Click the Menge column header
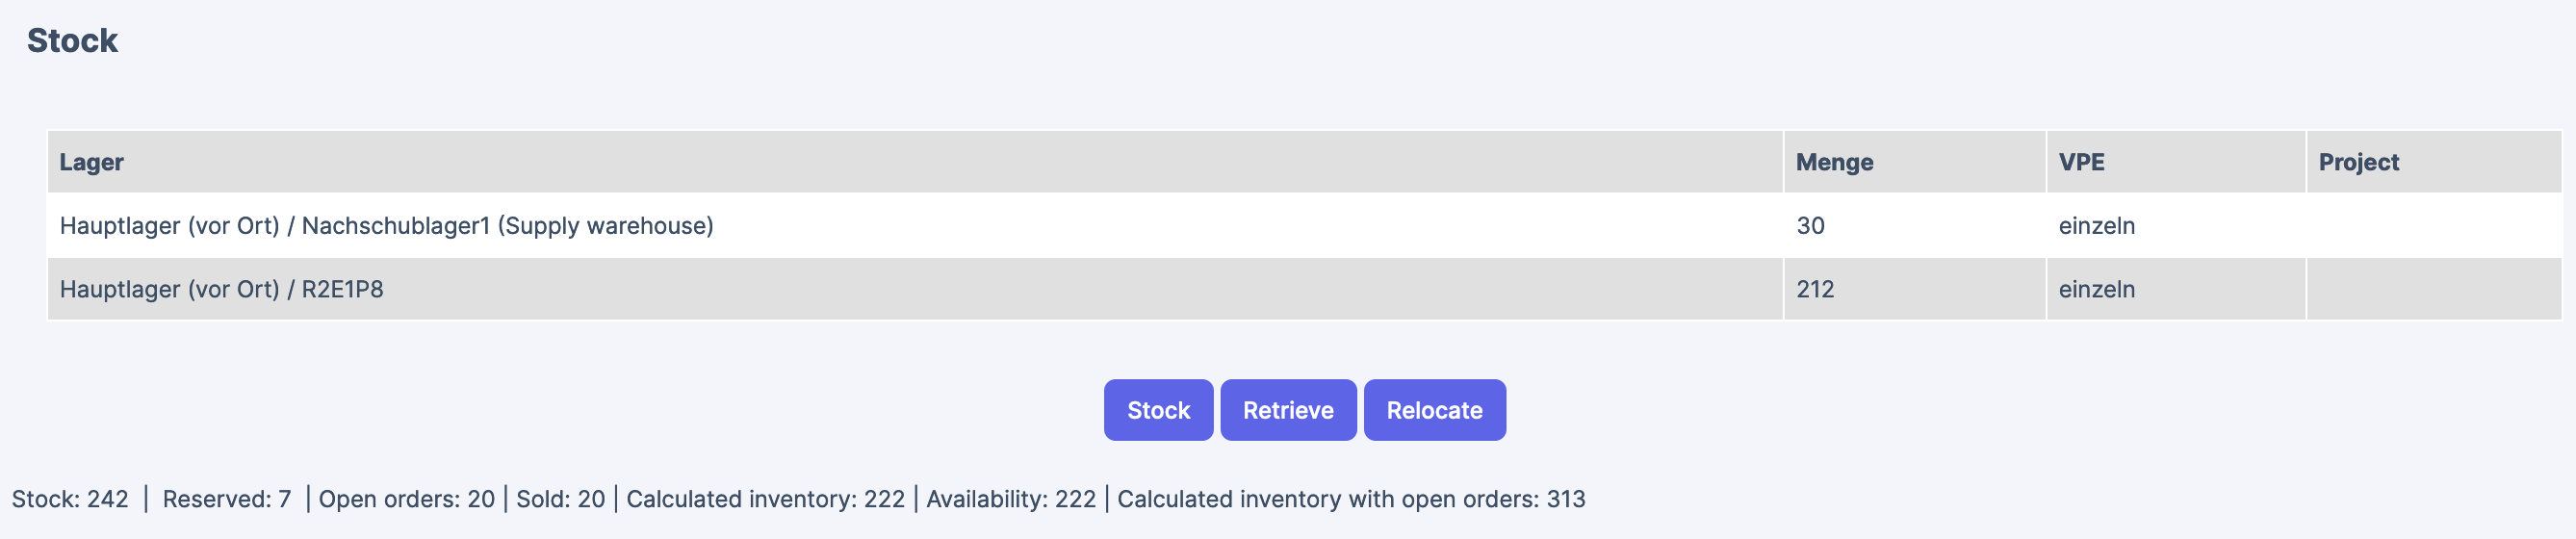 [x=1834, y=162]
